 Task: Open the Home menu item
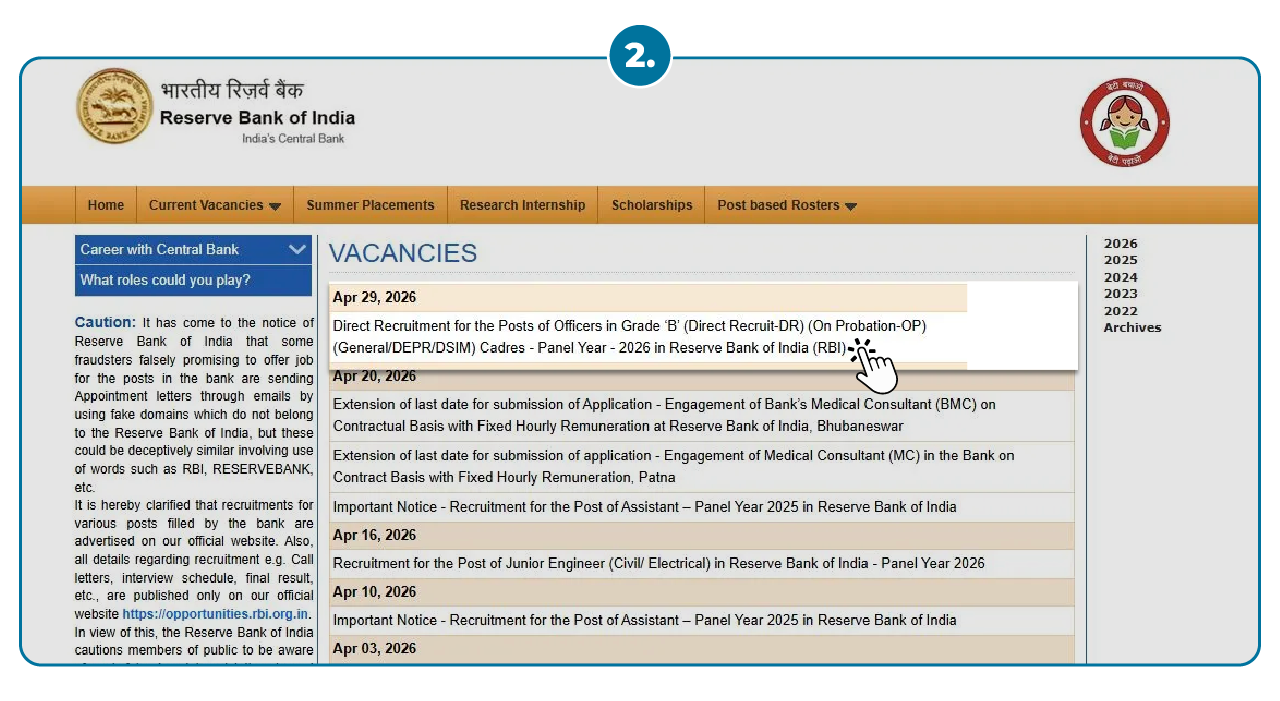click(106, 205)
